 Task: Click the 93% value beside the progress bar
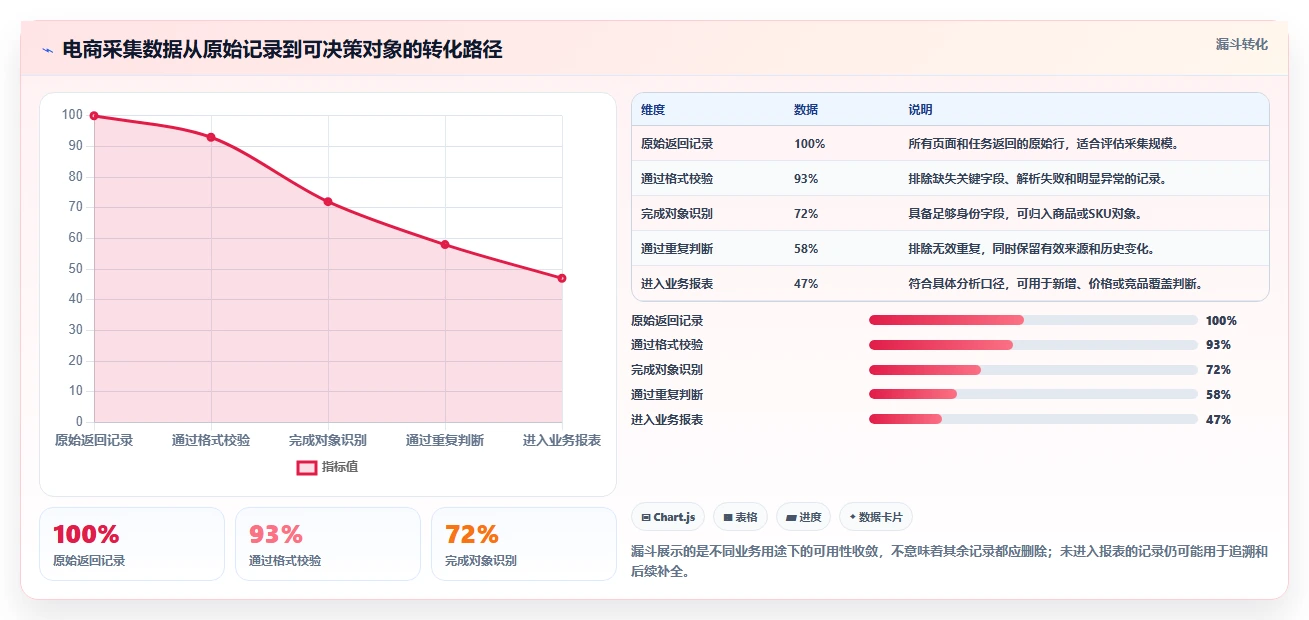click(x=1218, y=345)
